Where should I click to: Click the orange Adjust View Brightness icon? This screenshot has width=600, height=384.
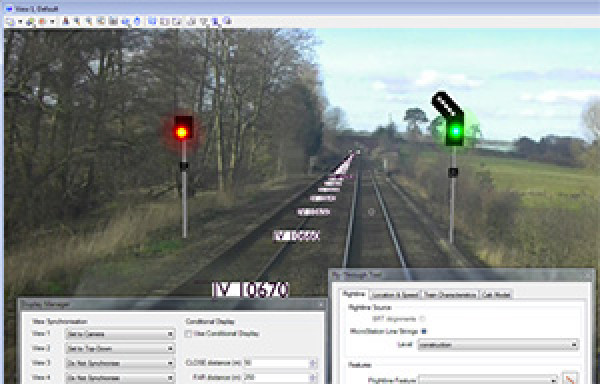pyautogui.click(x=42, y=21)
